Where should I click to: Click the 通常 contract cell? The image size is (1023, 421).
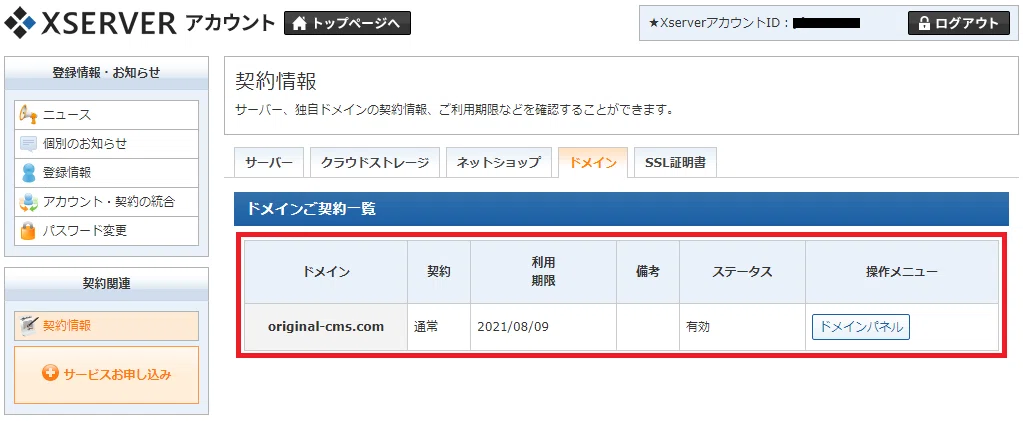439,327
